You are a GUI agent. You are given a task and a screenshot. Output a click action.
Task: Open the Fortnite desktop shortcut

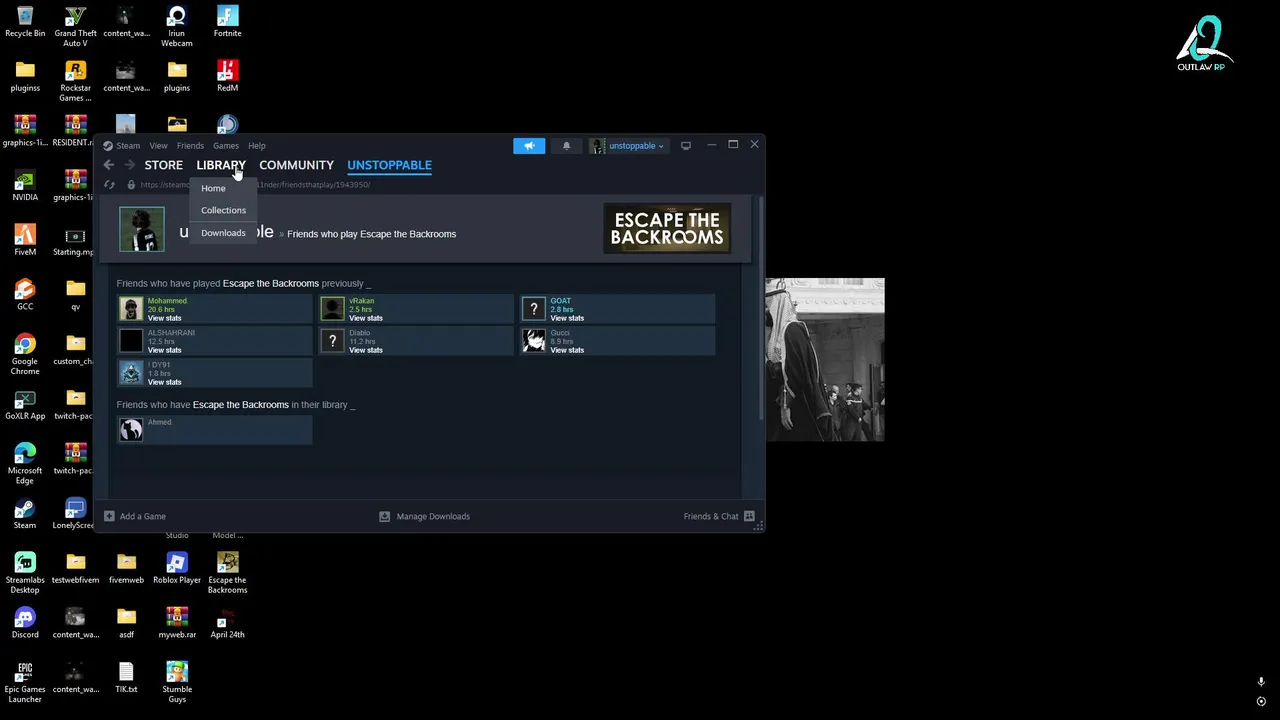click(227, 22)
